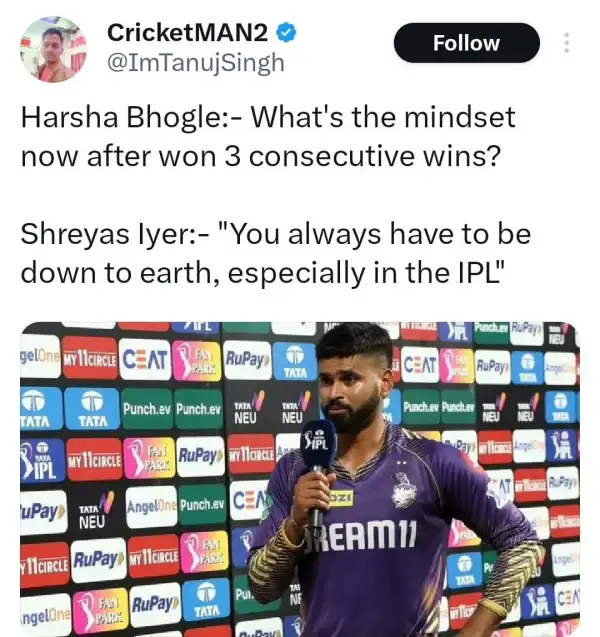Open the Shreyas Iyer interview photo
This screenshot has height=637, width=600.
300,479
